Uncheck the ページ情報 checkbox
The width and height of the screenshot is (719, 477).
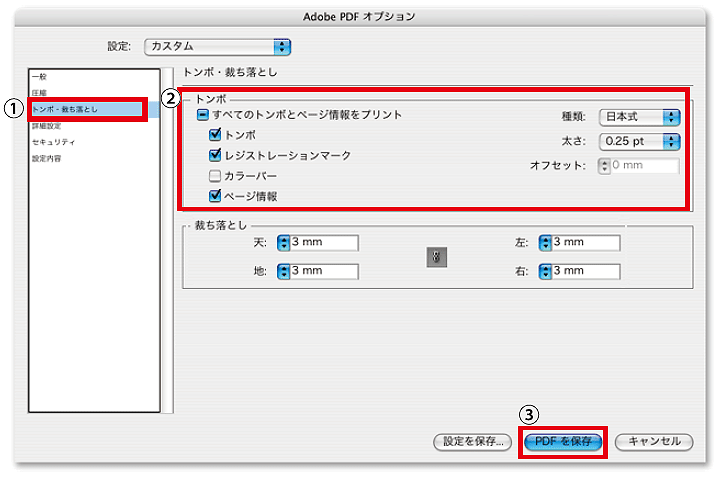215,196
